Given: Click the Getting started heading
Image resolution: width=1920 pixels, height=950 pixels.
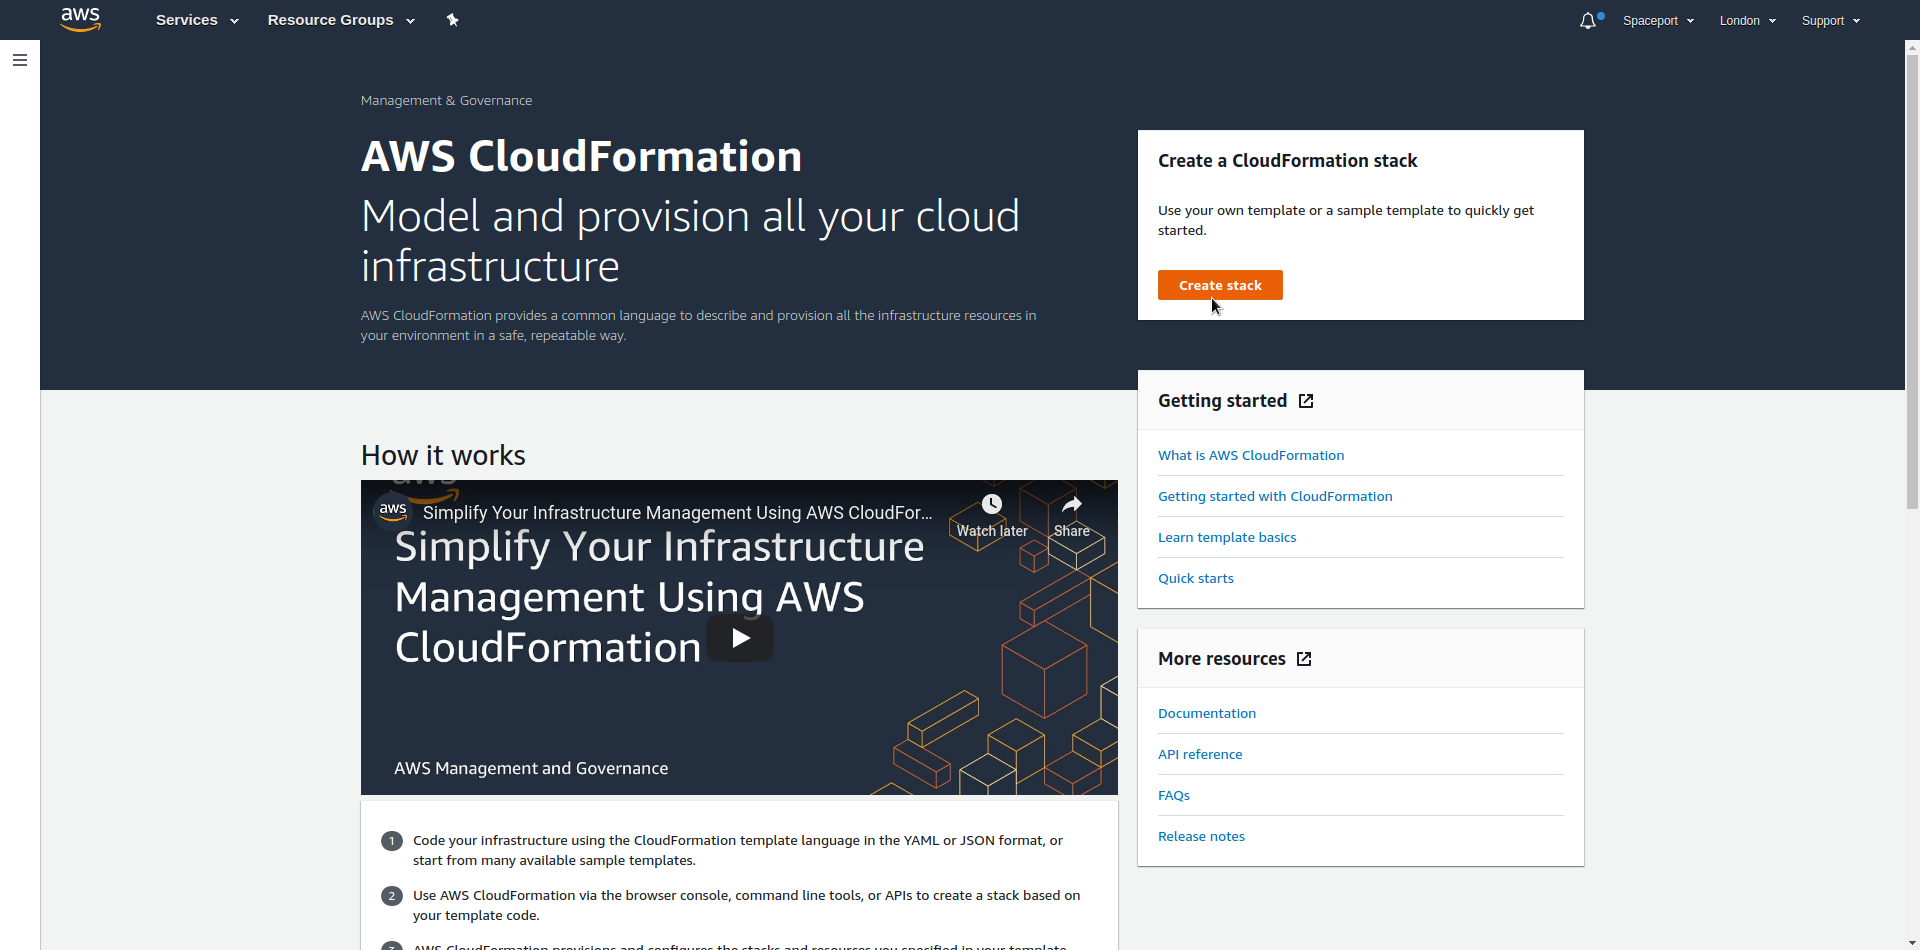Looking at the screenshot, I should coord(1222,401).
